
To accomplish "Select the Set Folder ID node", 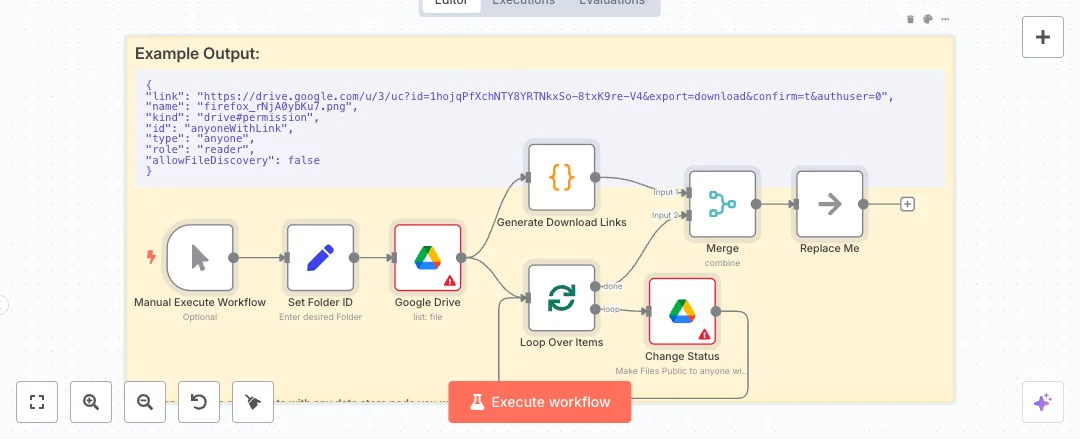I will (320, 257).
